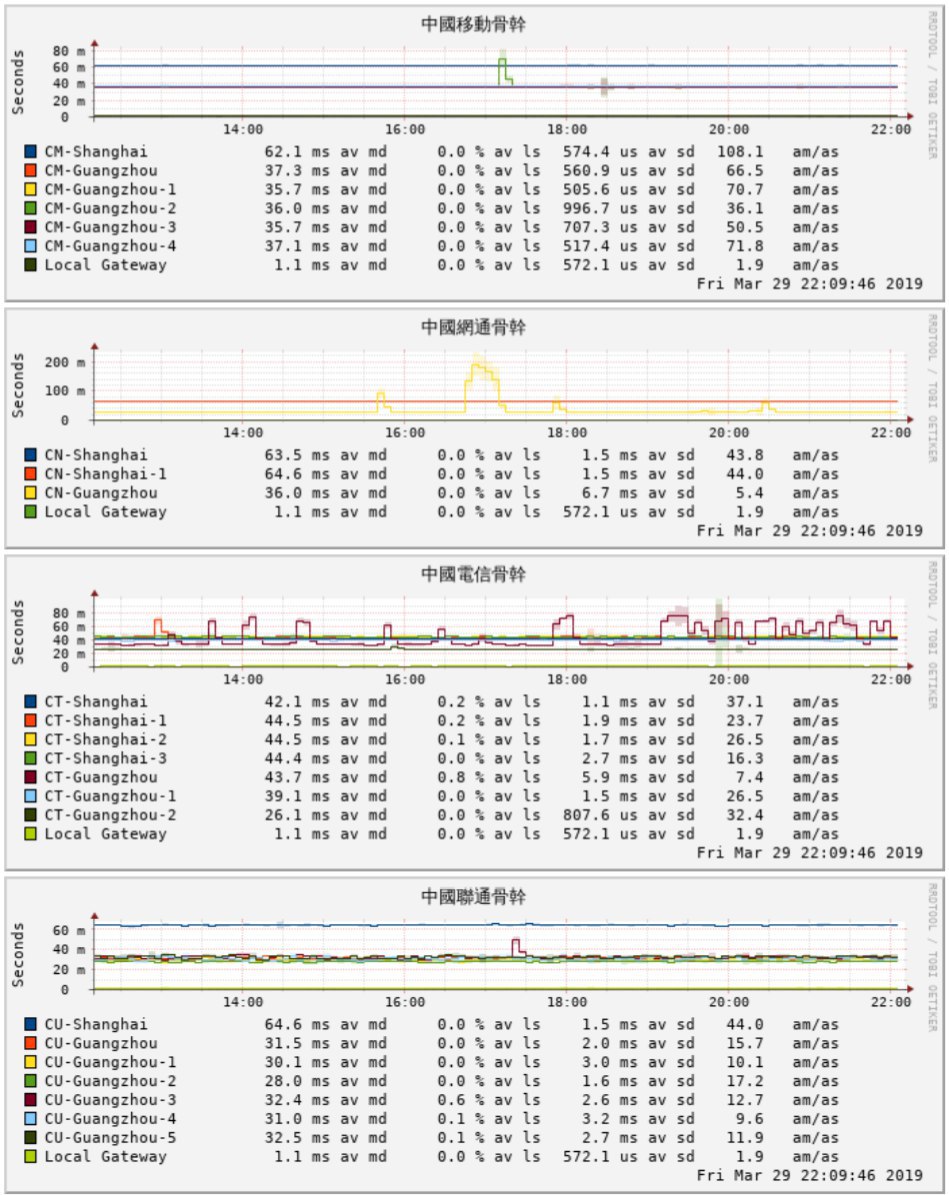The width and height of the screenshot is (949, 1195).
Task: Click the 20:00 axis label on 中國電信骨幹 graph
Action: (x=729, y=680)
